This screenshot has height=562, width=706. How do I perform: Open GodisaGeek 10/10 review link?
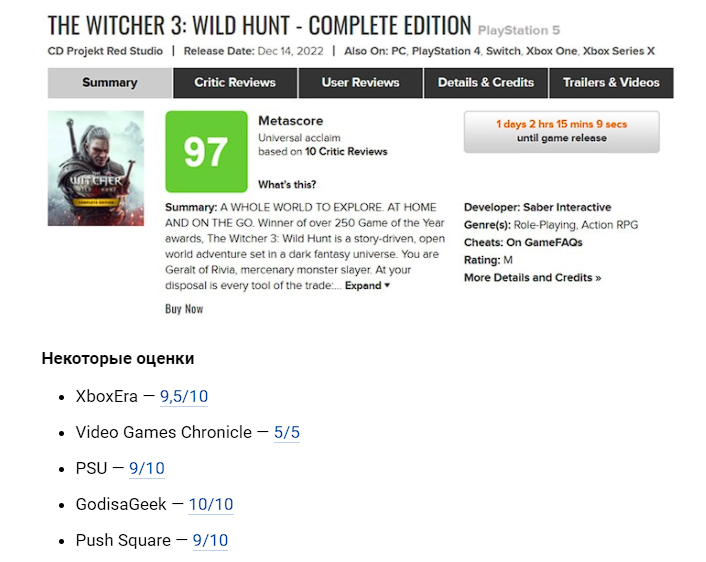click(211, 505)
